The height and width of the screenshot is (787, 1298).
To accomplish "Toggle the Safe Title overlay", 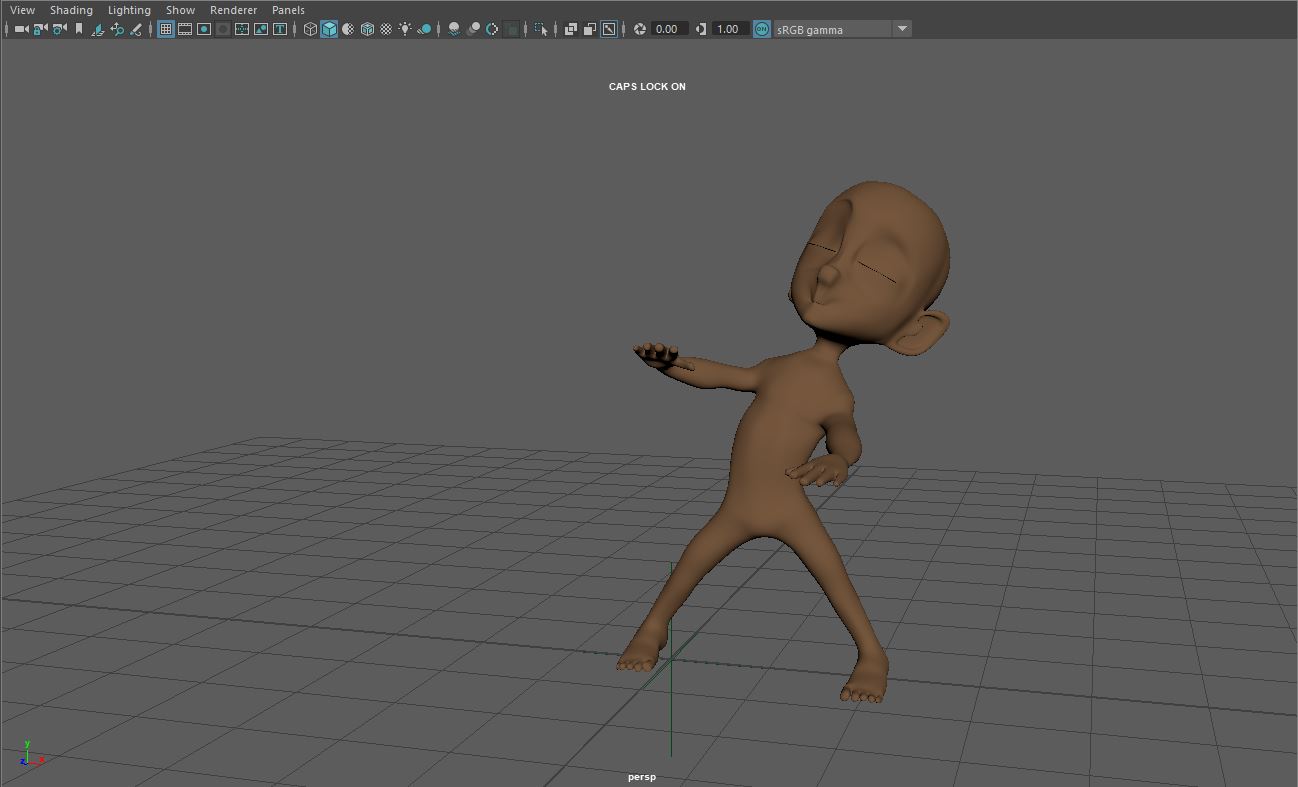I will (280, 29).
